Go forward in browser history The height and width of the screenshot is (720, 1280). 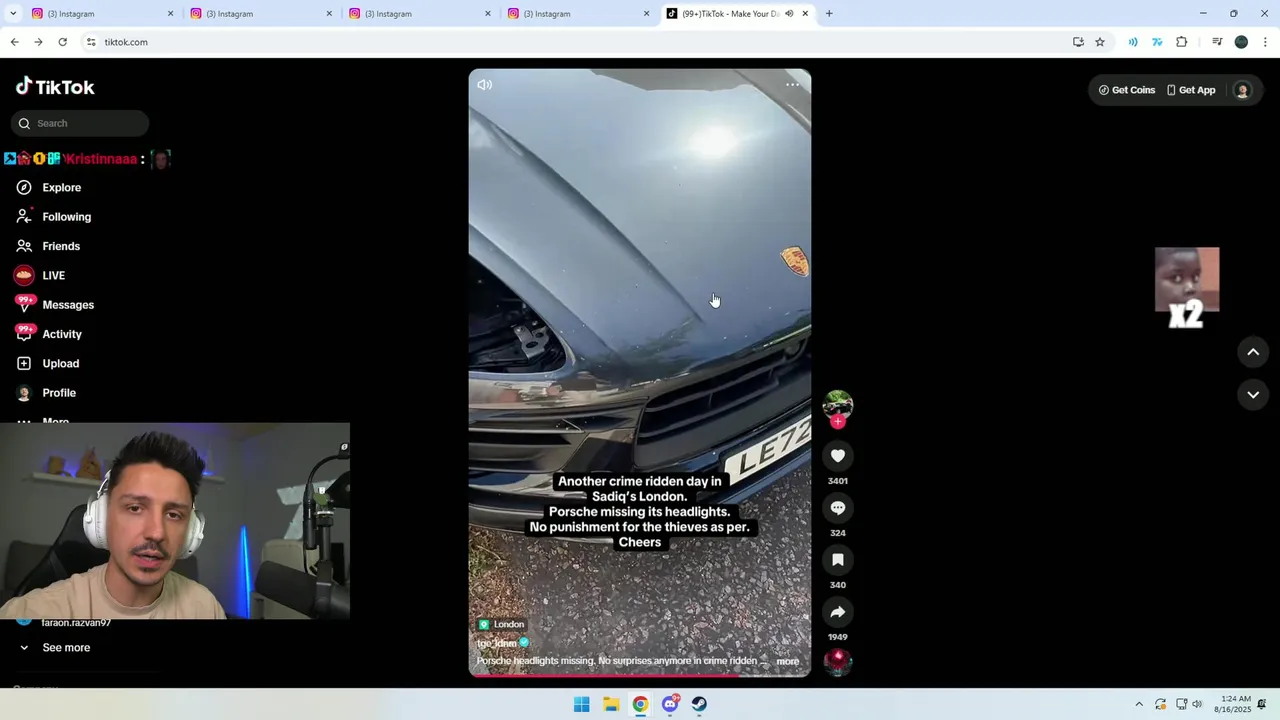pos(38,42)
